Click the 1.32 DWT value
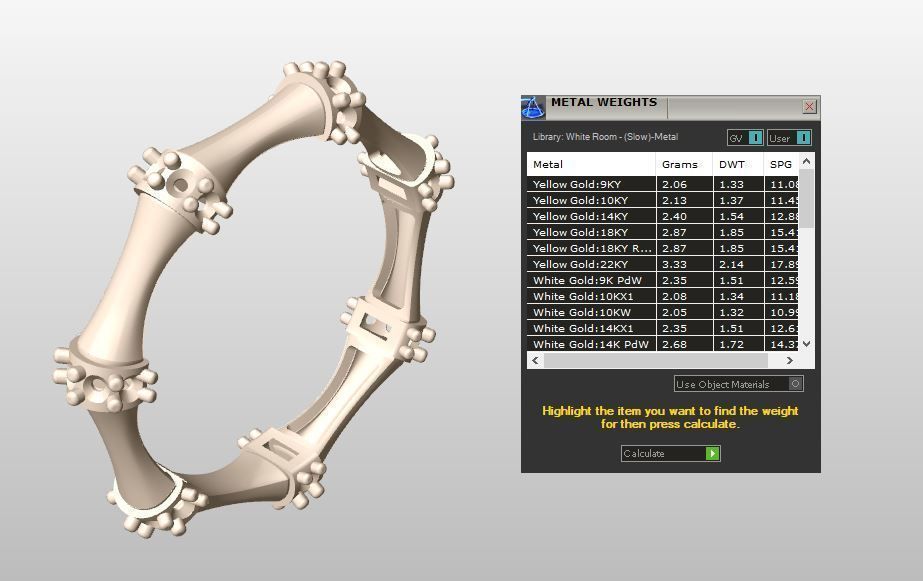The image size is (923, 581). coord(731,312)
